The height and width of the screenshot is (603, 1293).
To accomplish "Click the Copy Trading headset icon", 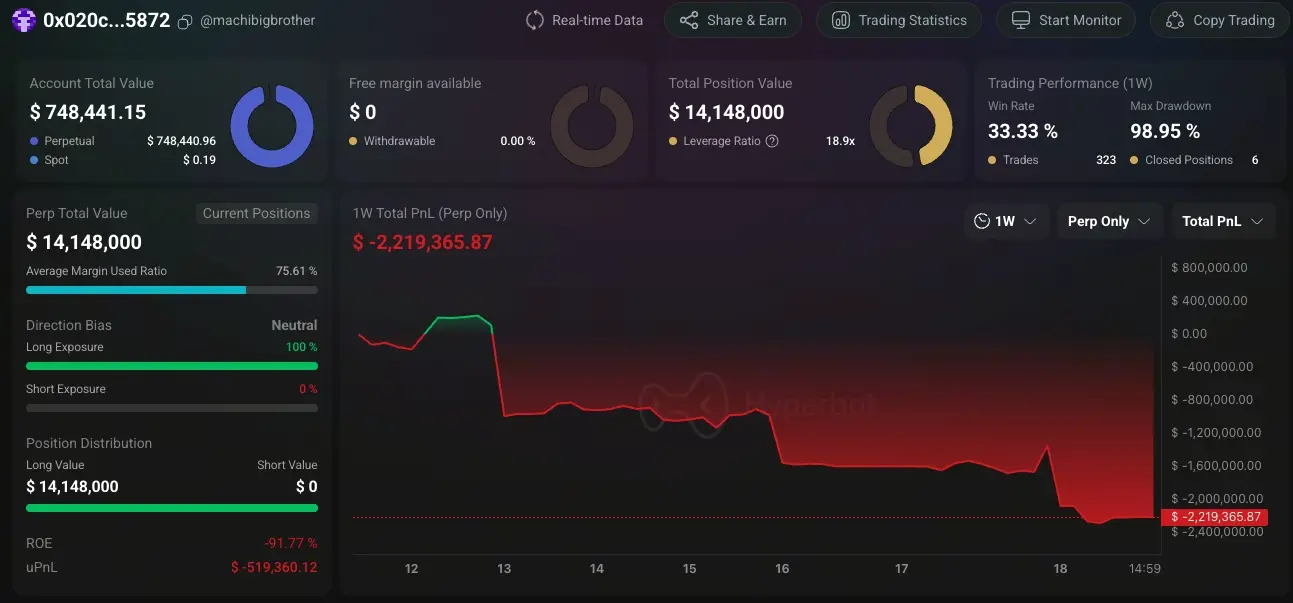I will click(1175, 20).
